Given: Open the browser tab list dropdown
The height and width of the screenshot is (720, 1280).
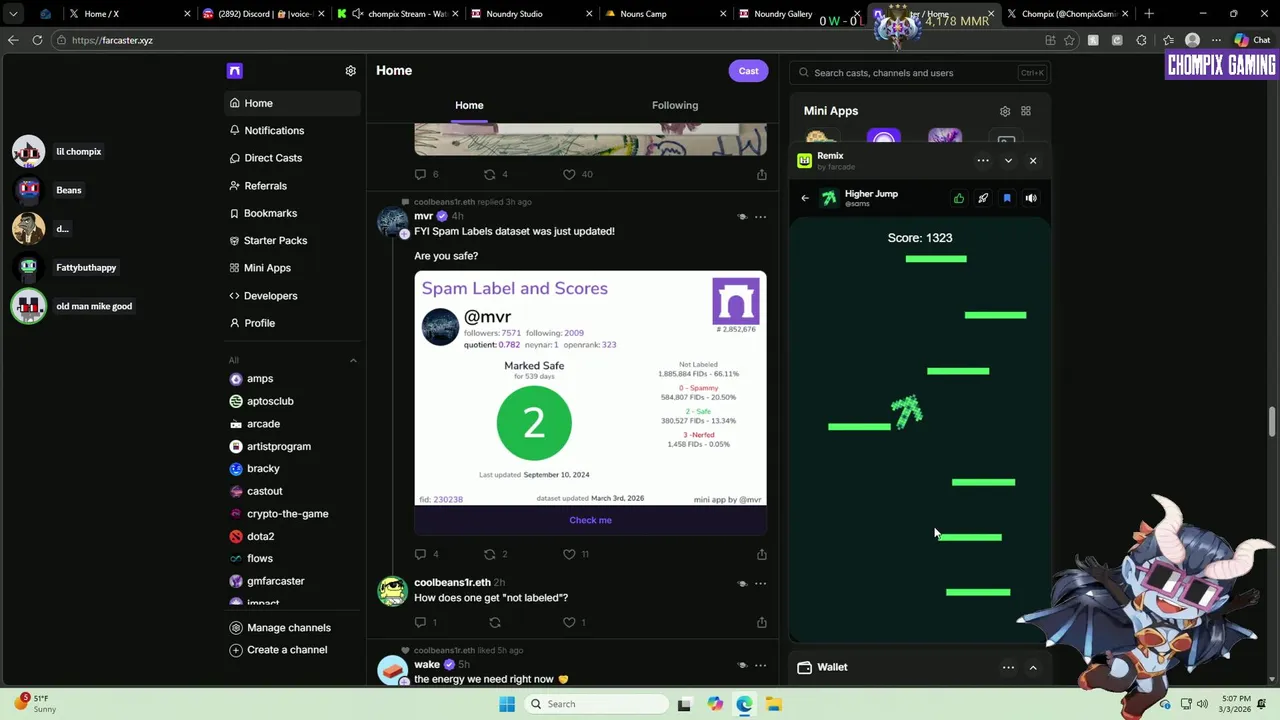Looking at the screenshot, I should click(x=13, y=14).
